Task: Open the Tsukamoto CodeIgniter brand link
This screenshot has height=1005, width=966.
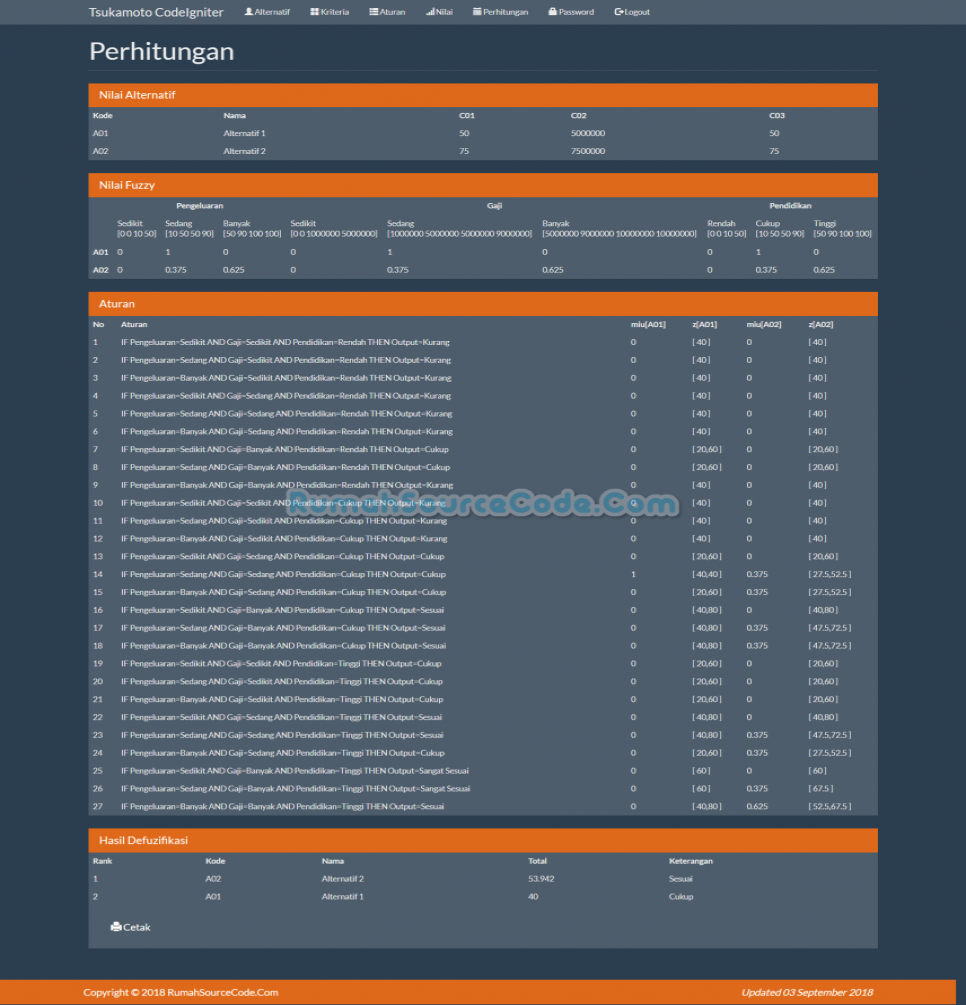Action: [x=156, y=12]
